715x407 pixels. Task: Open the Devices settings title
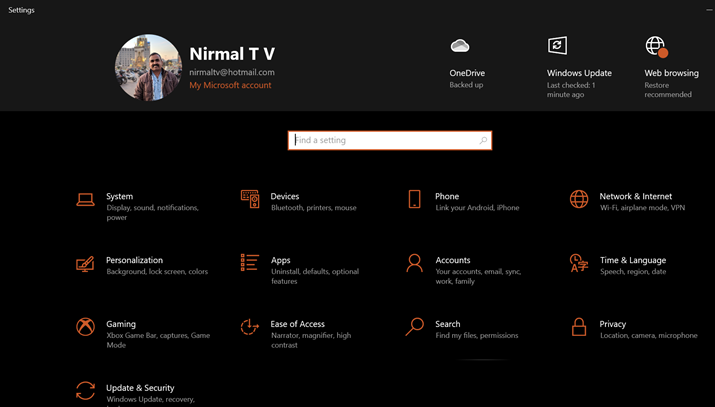285,196
